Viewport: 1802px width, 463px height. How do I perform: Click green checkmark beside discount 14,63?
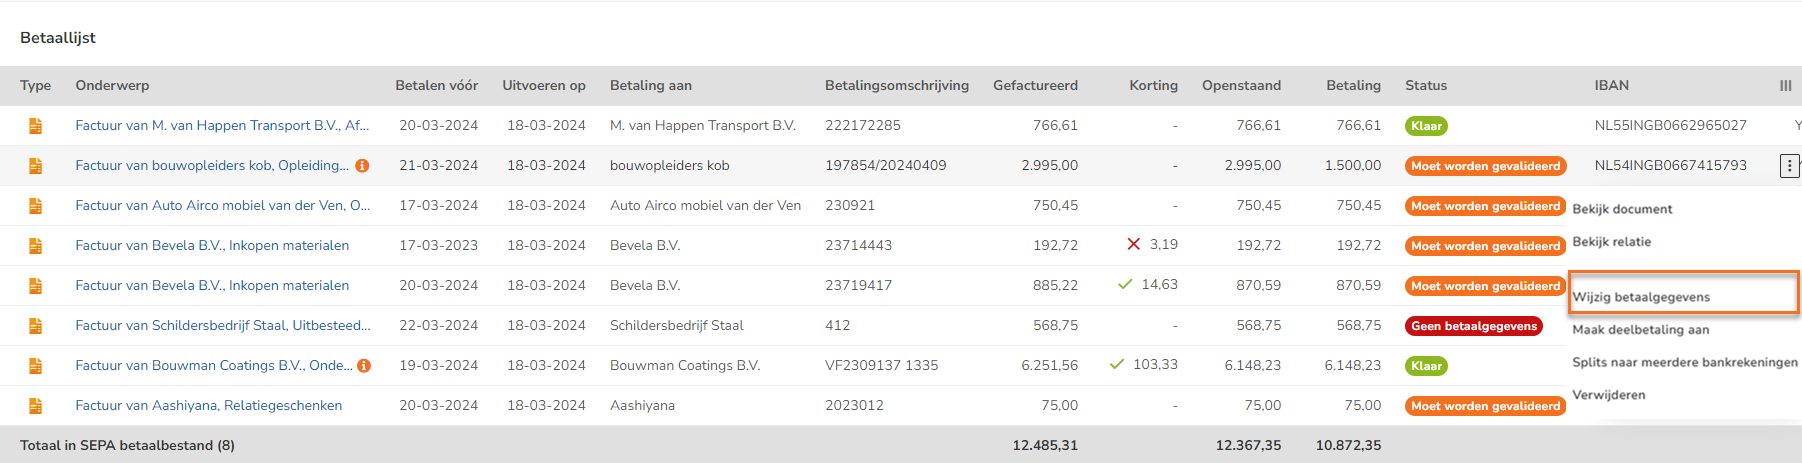pos(1125,285)
